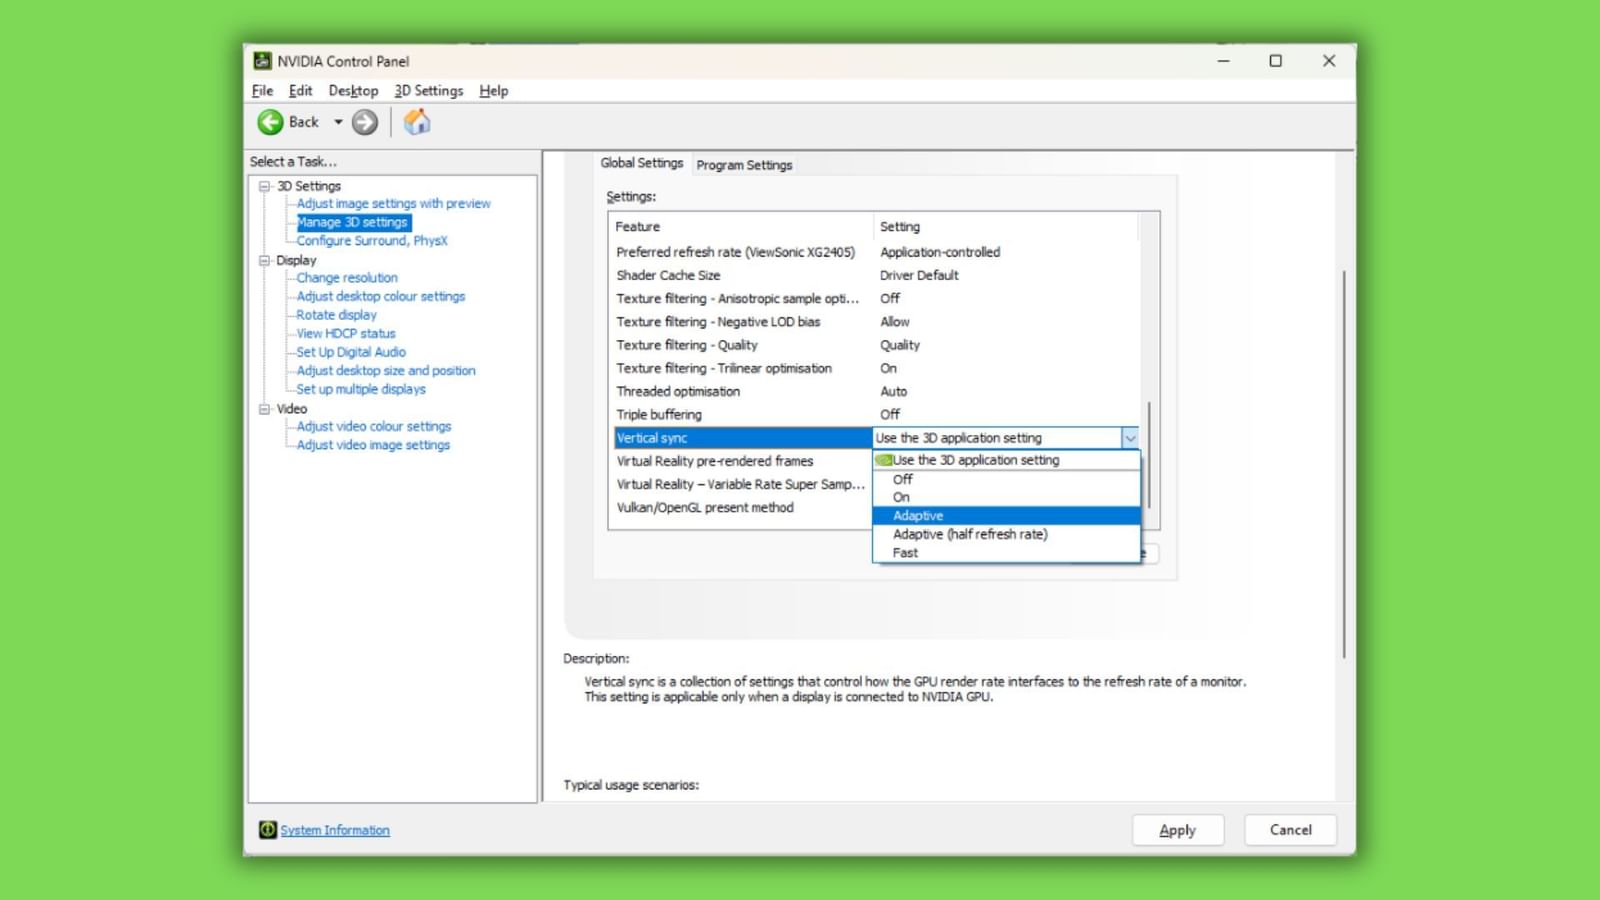Viewport: 1600px width, 900px height.
Task: Collapse the Display section in the task tree
Action: click(264, 259)
